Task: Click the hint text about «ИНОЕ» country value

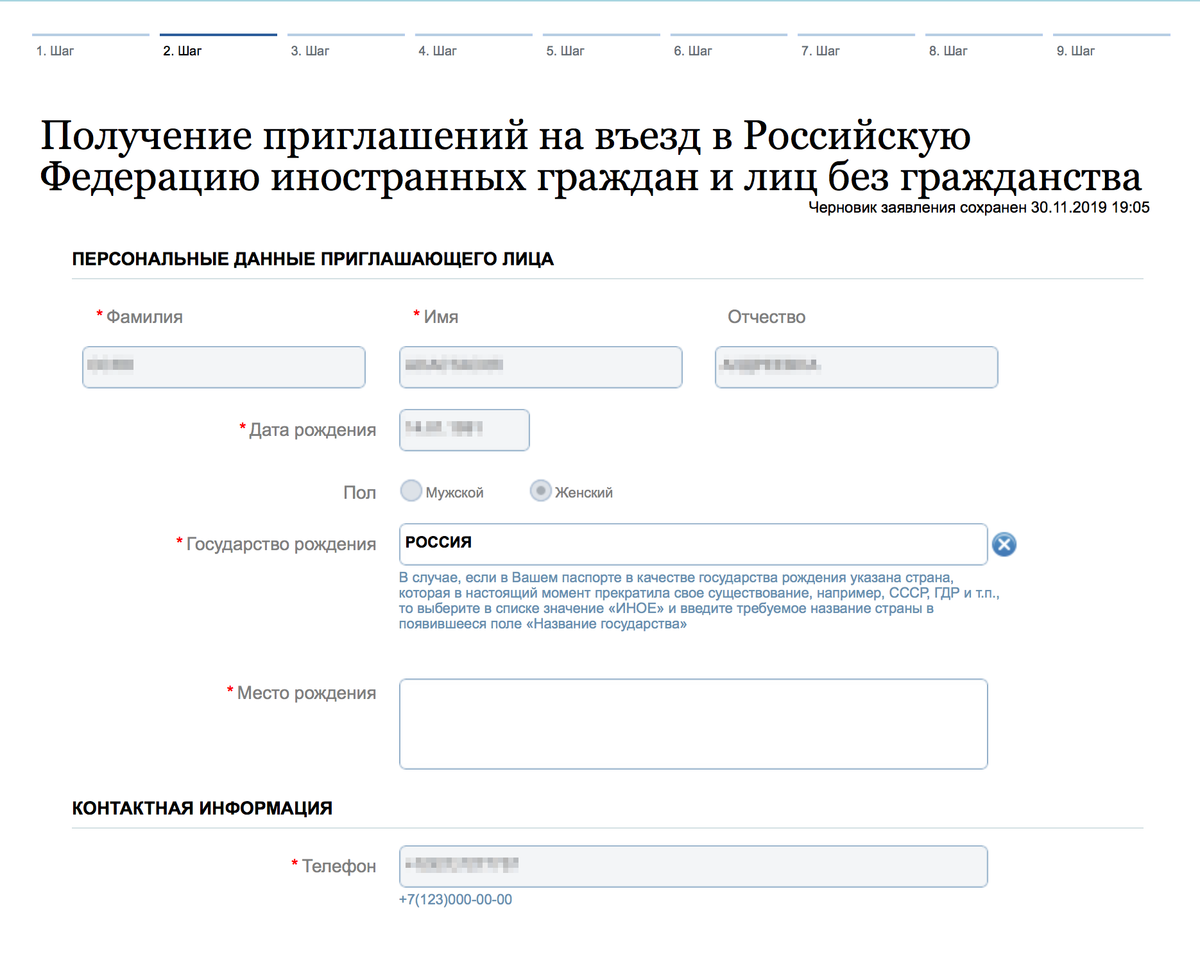Action: coord(699,601)
